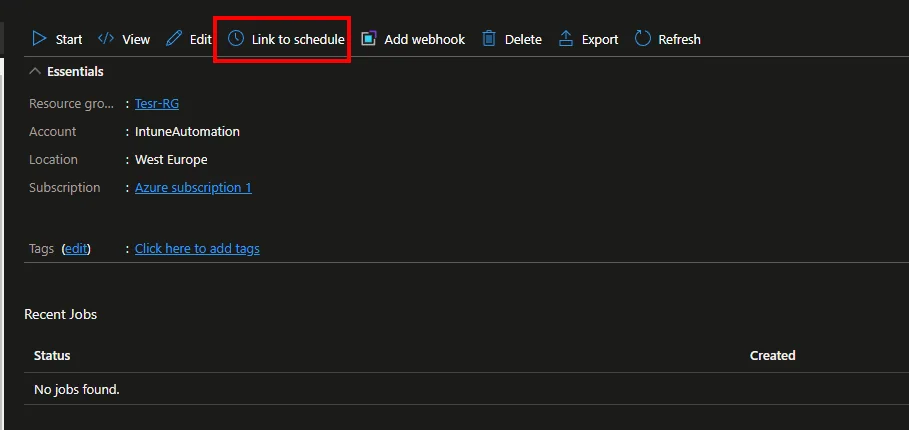Sort jobs by the Status column header
Image resolution: width=909 pixels, height=430 pixels.
click(52, 355)
